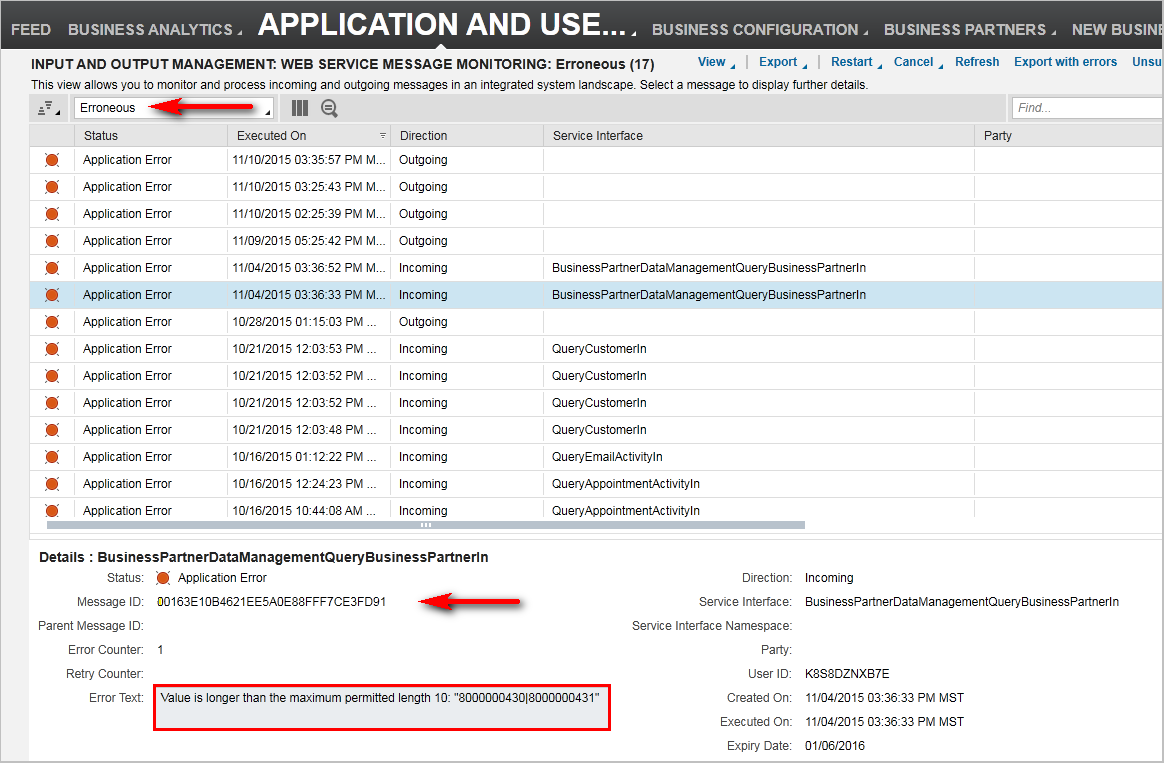1164x763 pixels.
Task: Click error status icon of QueryEmailActivityIn row
Action: click(52, 457)
